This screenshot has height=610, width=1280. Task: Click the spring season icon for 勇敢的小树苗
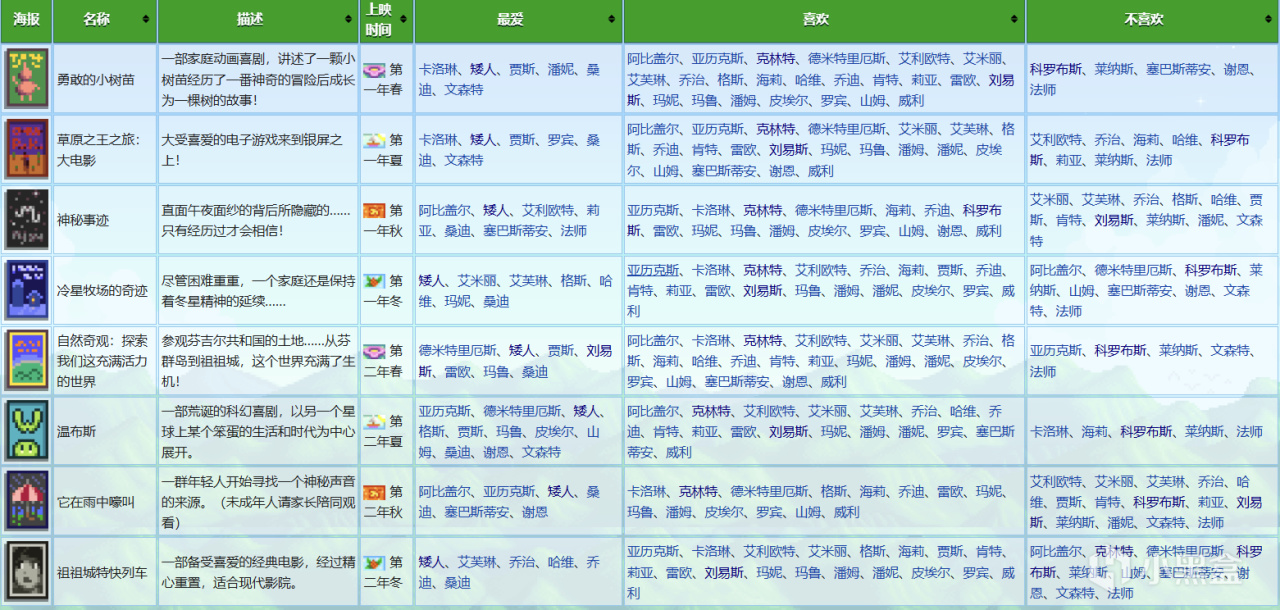click(x=374, y=70)
